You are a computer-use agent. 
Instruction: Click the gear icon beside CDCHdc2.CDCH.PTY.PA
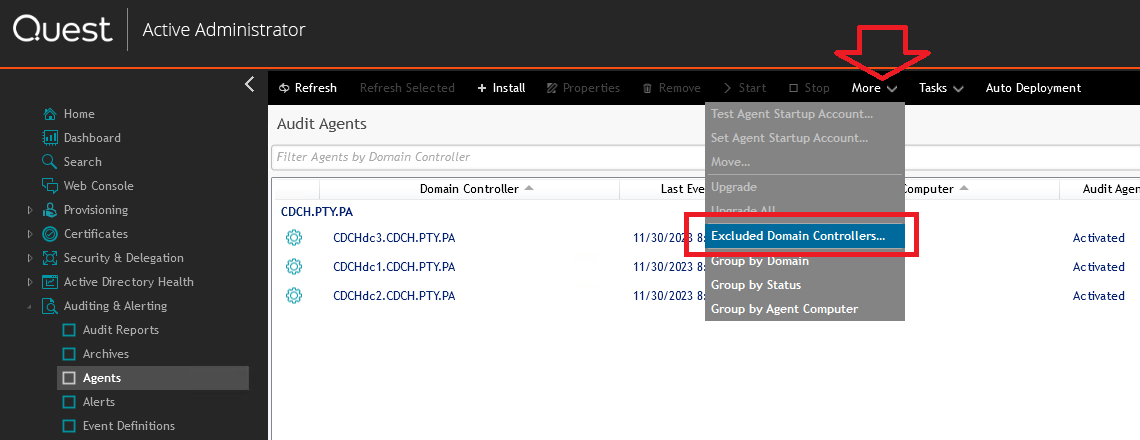click(293, 296)
